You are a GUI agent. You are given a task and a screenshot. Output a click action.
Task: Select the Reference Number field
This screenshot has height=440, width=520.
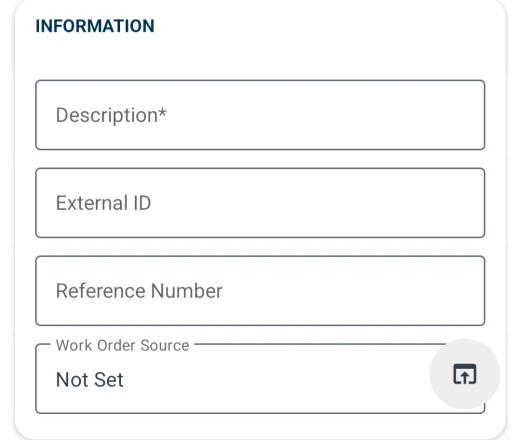coord(260,291)
